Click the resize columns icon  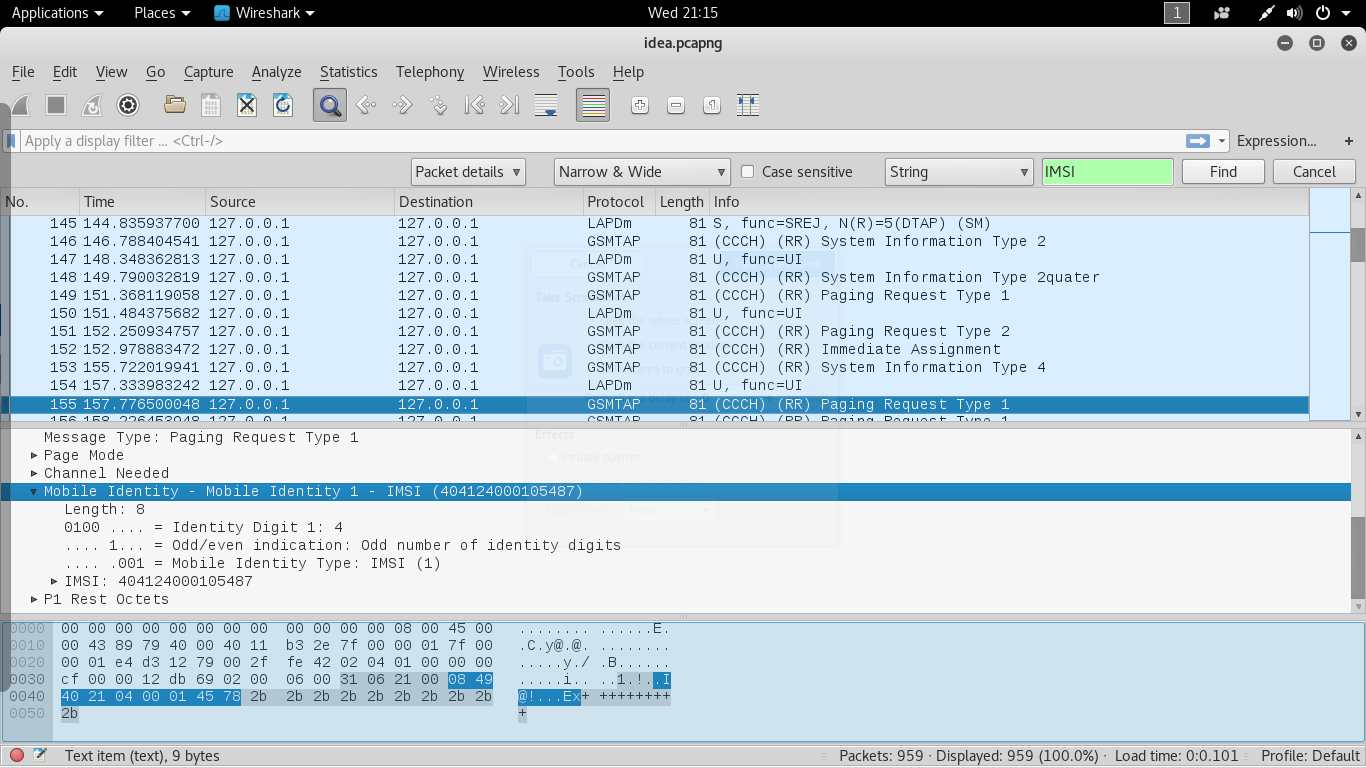[747, 105]
